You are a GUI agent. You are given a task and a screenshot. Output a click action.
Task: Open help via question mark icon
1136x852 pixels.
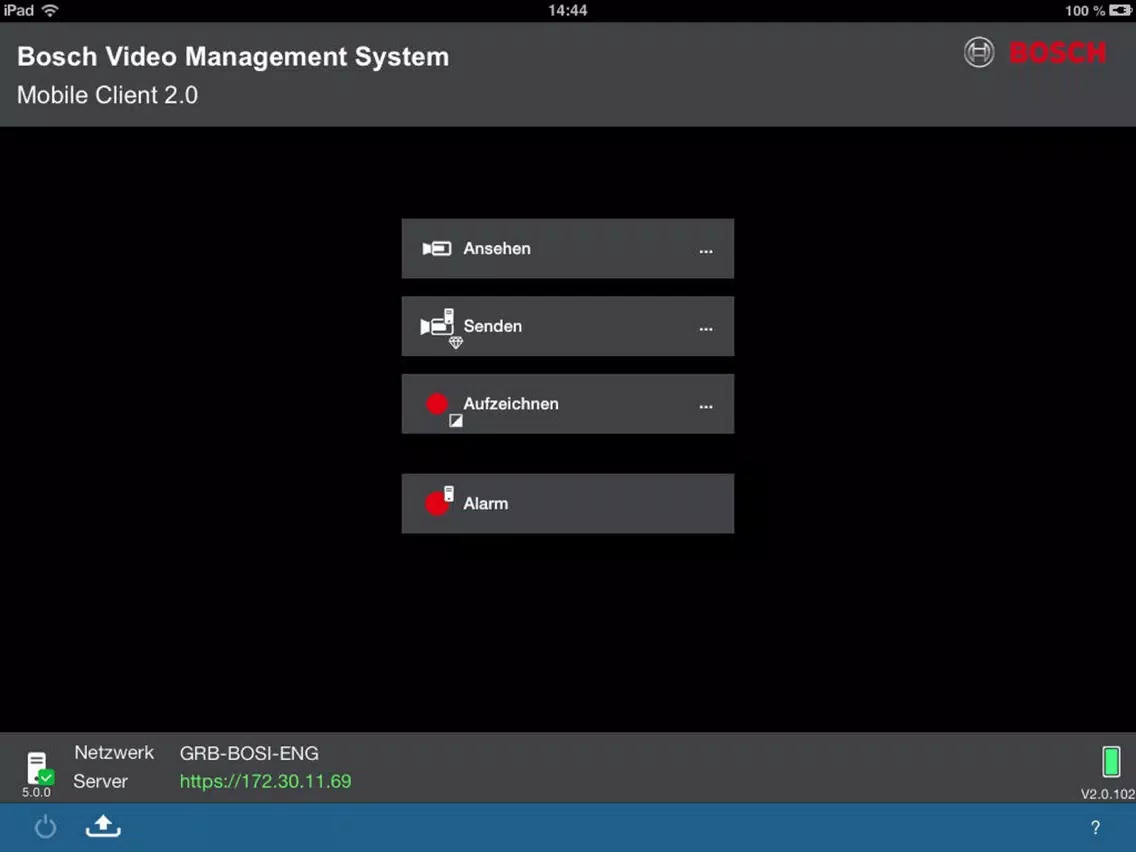[1095, 827]
